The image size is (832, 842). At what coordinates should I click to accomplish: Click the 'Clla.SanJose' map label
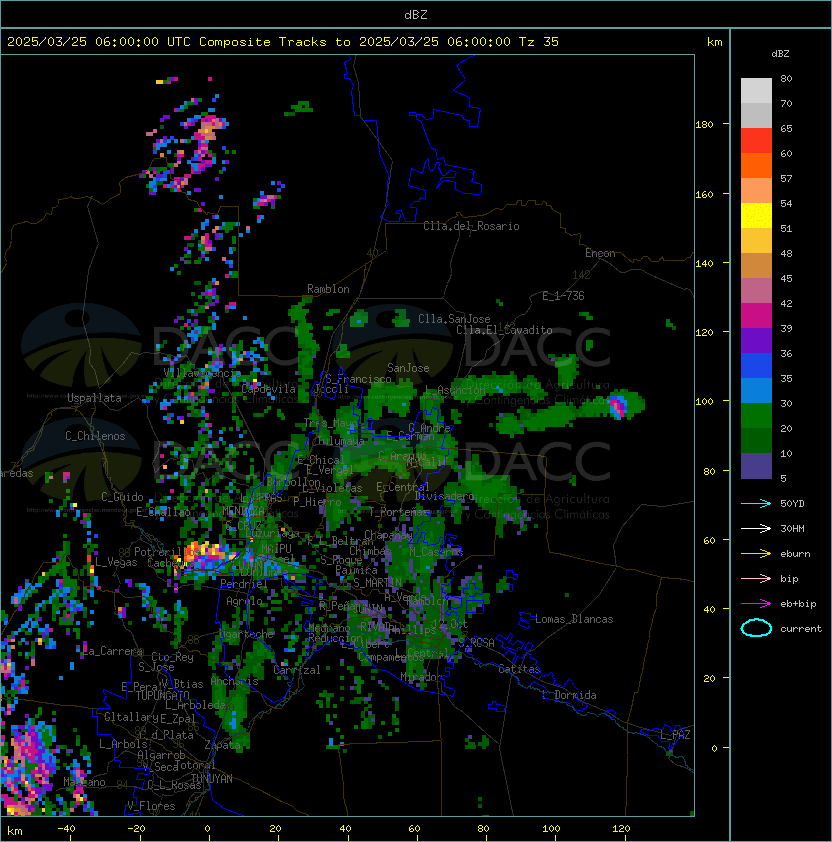coord(454,319)
